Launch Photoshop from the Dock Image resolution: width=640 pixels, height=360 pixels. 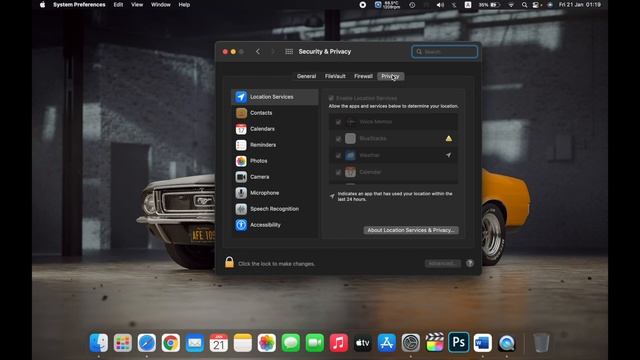coord(458,342)
